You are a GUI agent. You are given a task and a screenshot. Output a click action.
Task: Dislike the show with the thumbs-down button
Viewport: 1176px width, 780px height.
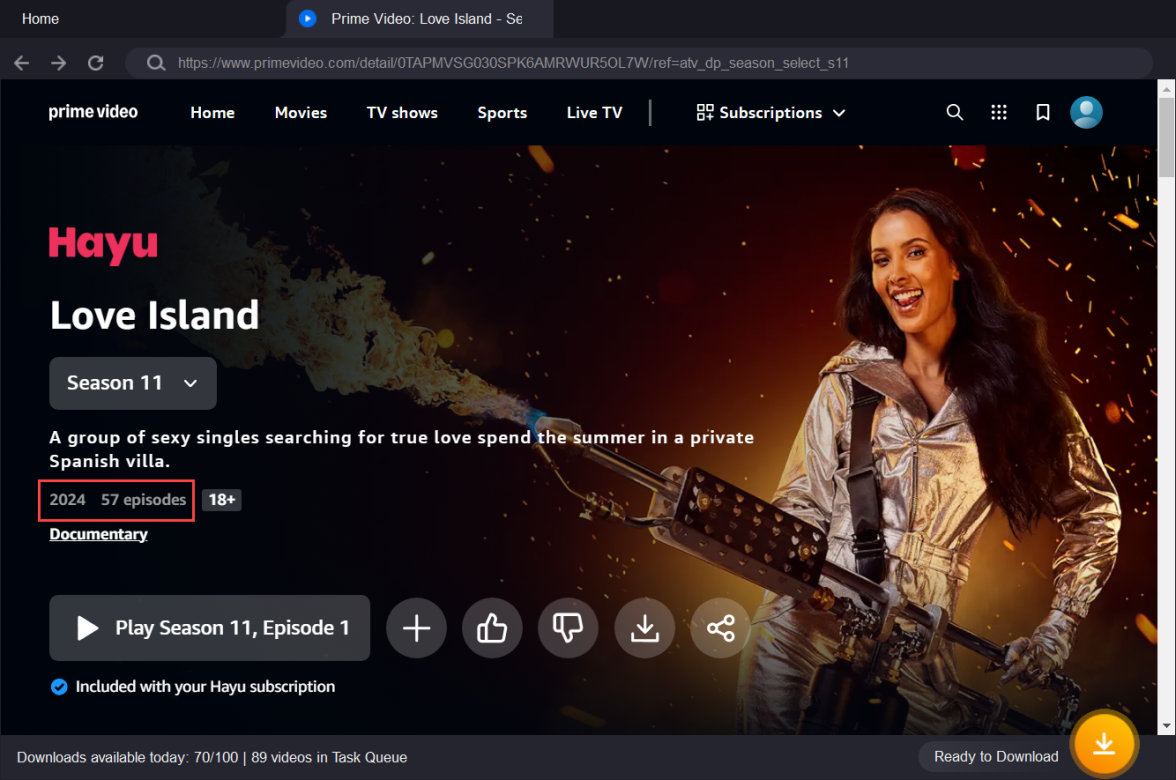coord(568,628)
